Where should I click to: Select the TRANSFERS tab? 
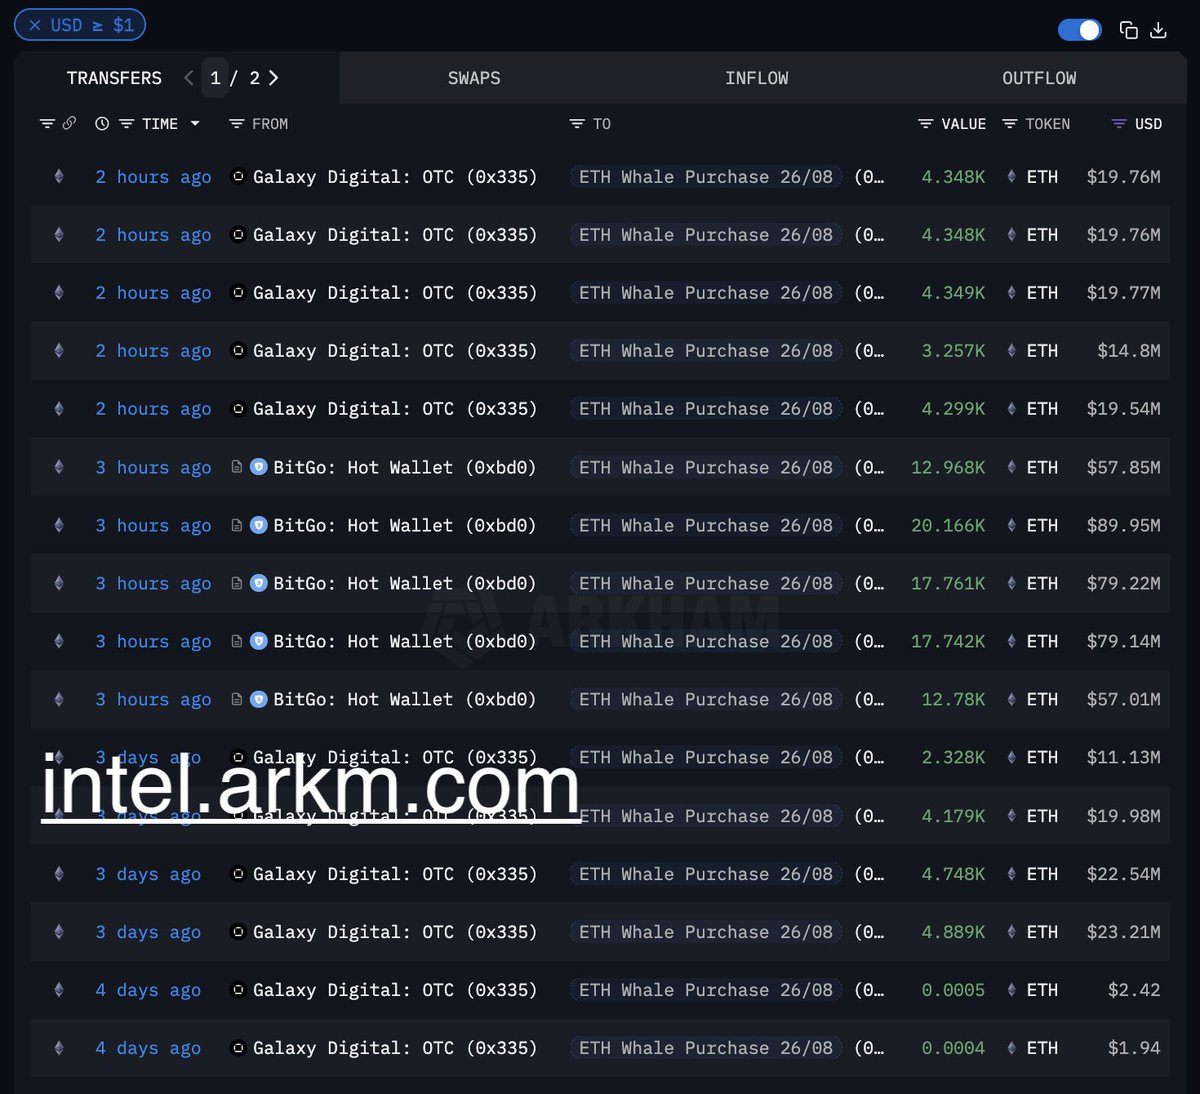pyautogui.click(x=114, y=78)
